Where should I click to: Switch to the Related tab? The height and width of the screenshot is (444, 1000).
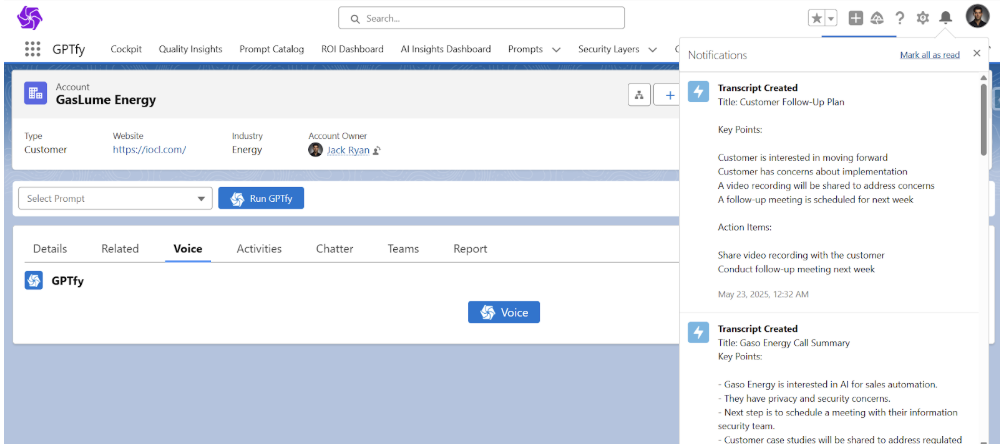coord(120,249)
